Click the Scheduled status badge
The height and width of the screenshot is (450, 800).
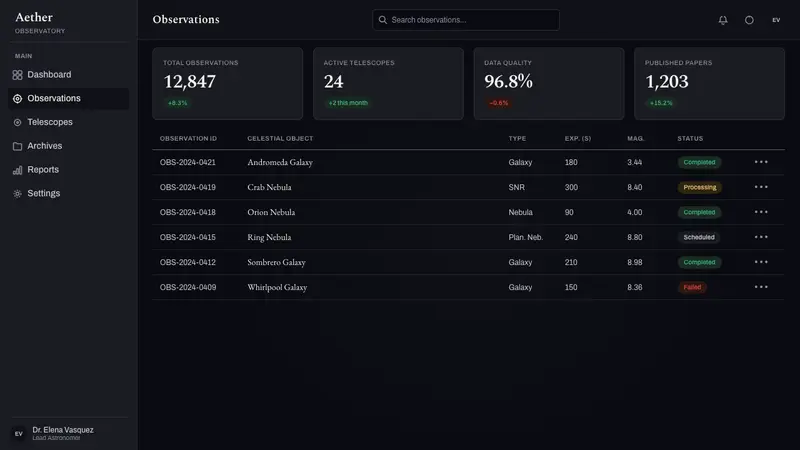[699, 237]
